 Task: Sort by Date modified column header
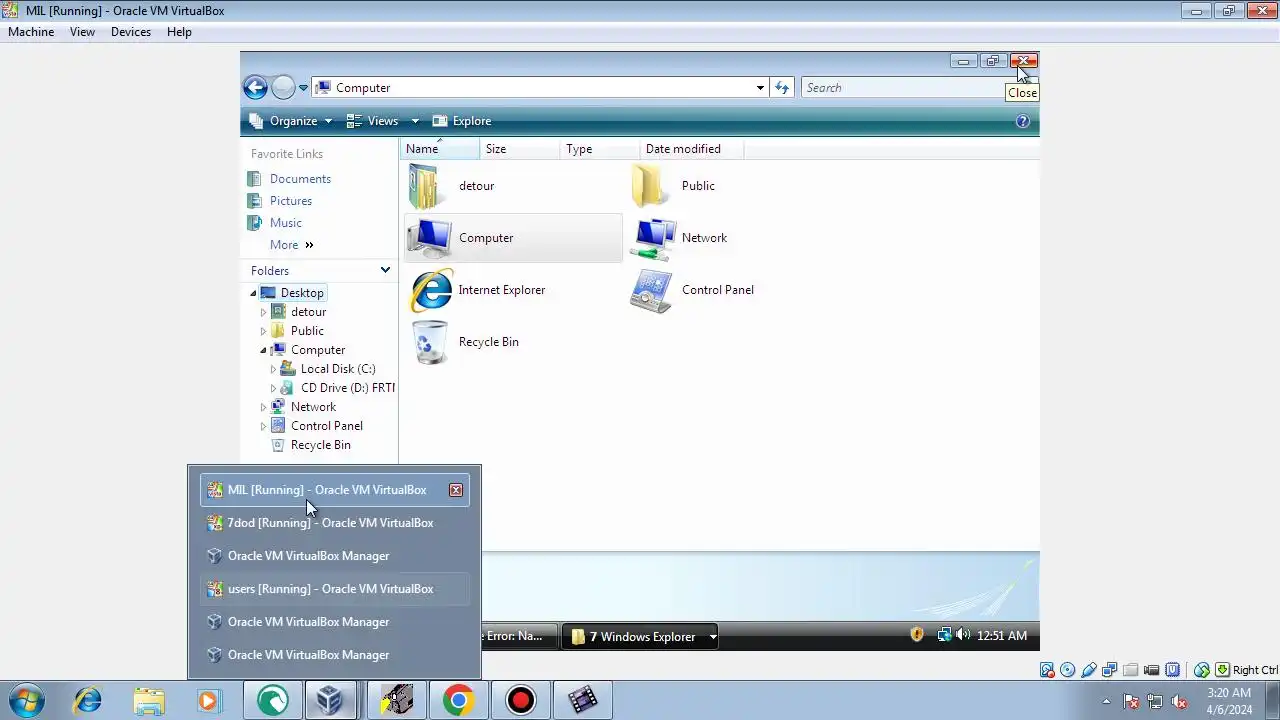pos(692,149)
